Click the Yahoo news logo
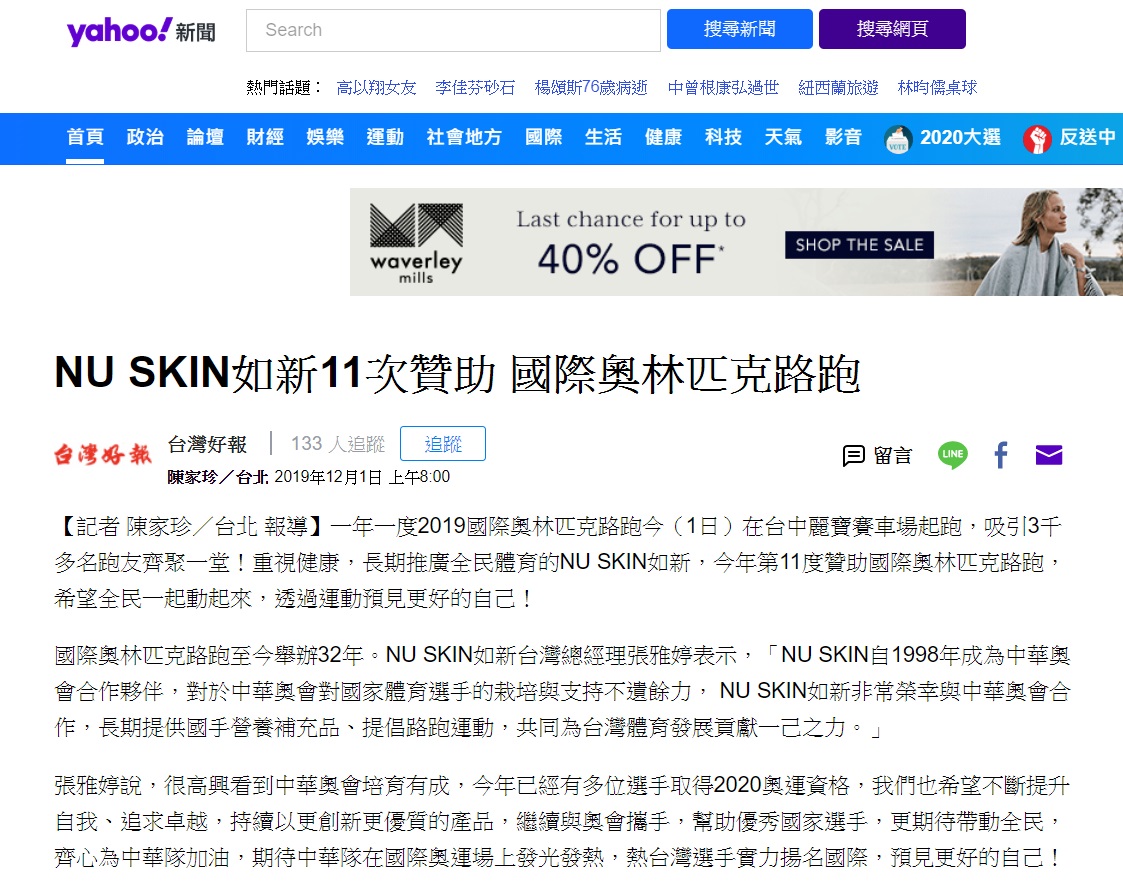 [140, 31]
